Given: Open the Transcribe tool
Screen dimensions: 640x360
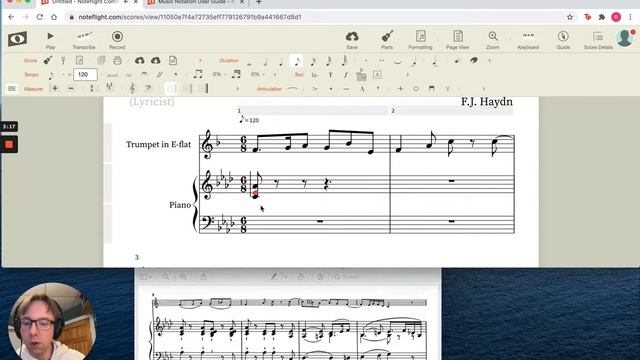Looking at the screenshot, I should coord(84,40).
